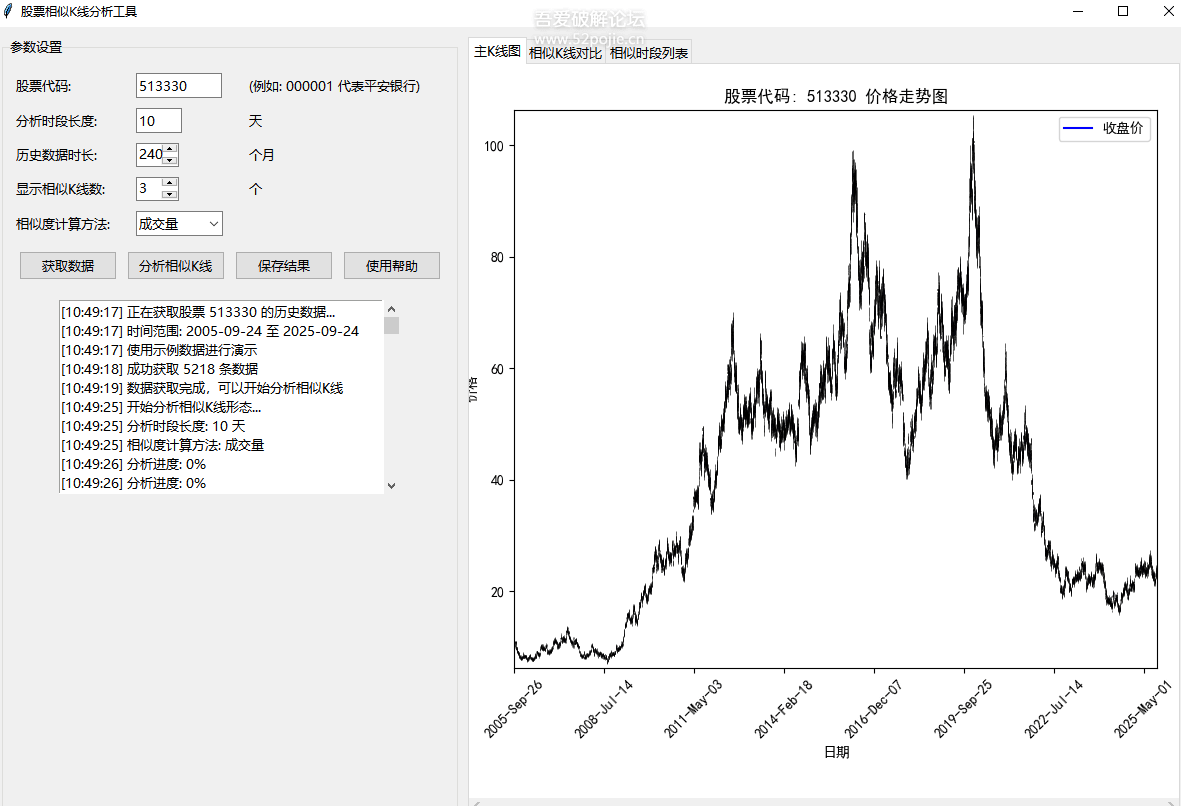Open the 相似K线对比 tab
Image resolution: width=1181 pixels, height=806 pixels.
point(565,53)
